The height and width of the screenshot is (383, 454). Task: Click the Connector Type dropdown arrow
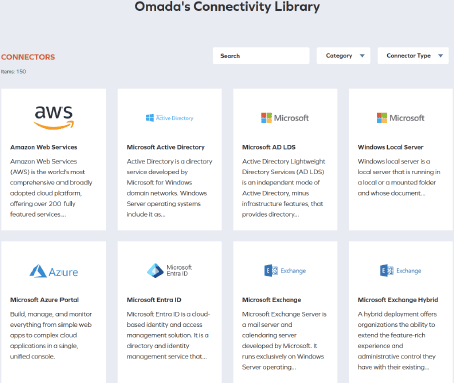(x=441, y=56)
